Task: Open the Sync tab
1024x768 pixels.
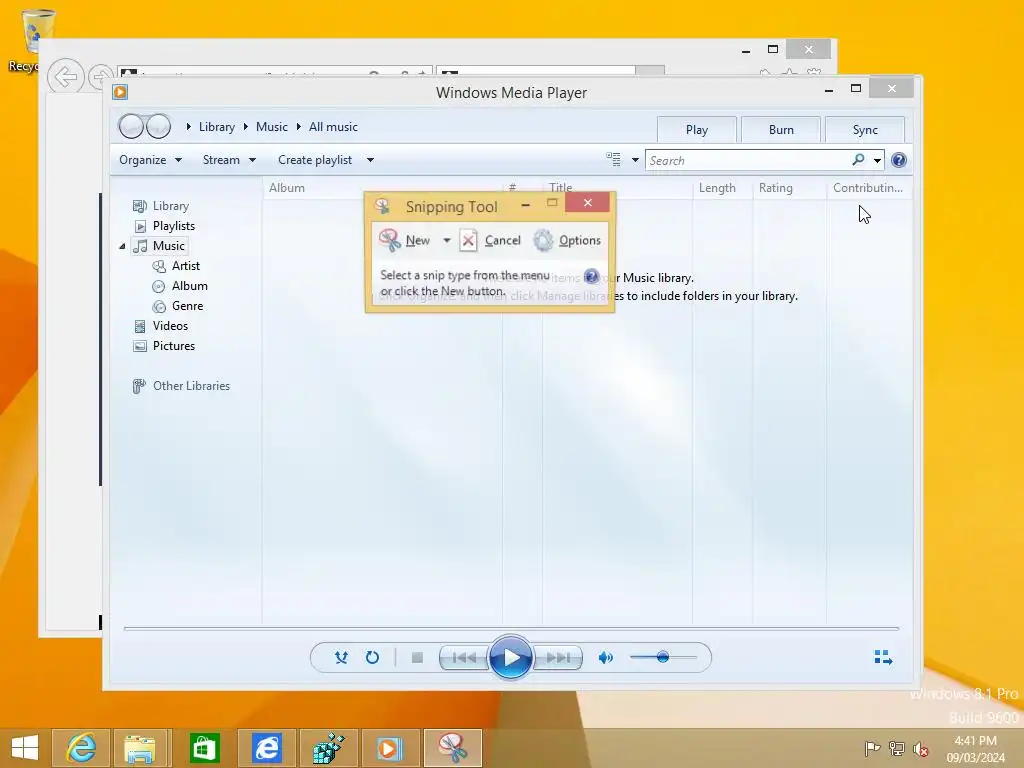Action: point(865,129)
